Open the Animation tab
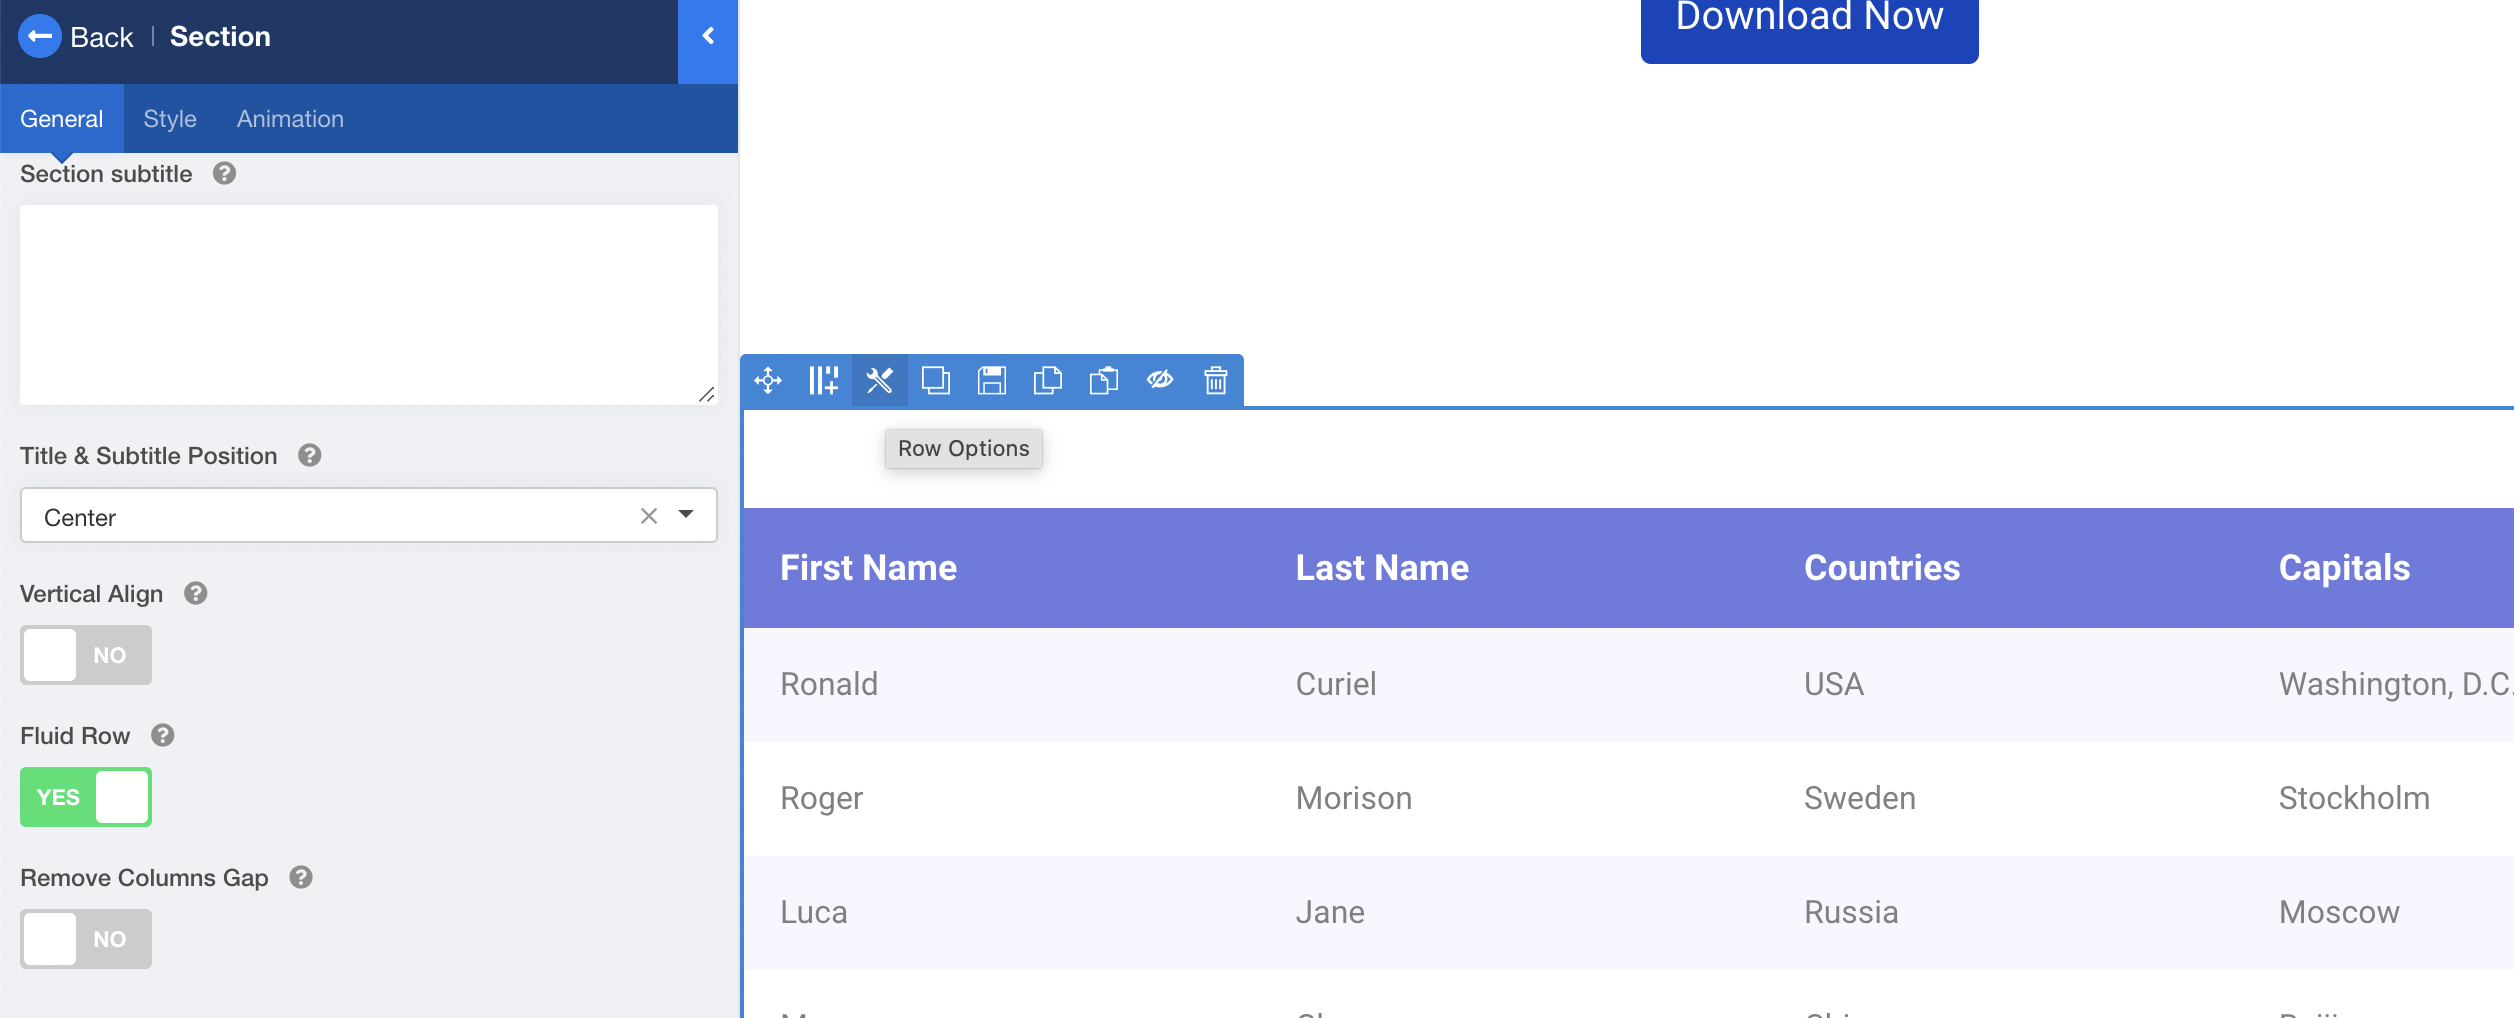The height and width of the screenshot is (1018, 2514). [x=290, y=118]
